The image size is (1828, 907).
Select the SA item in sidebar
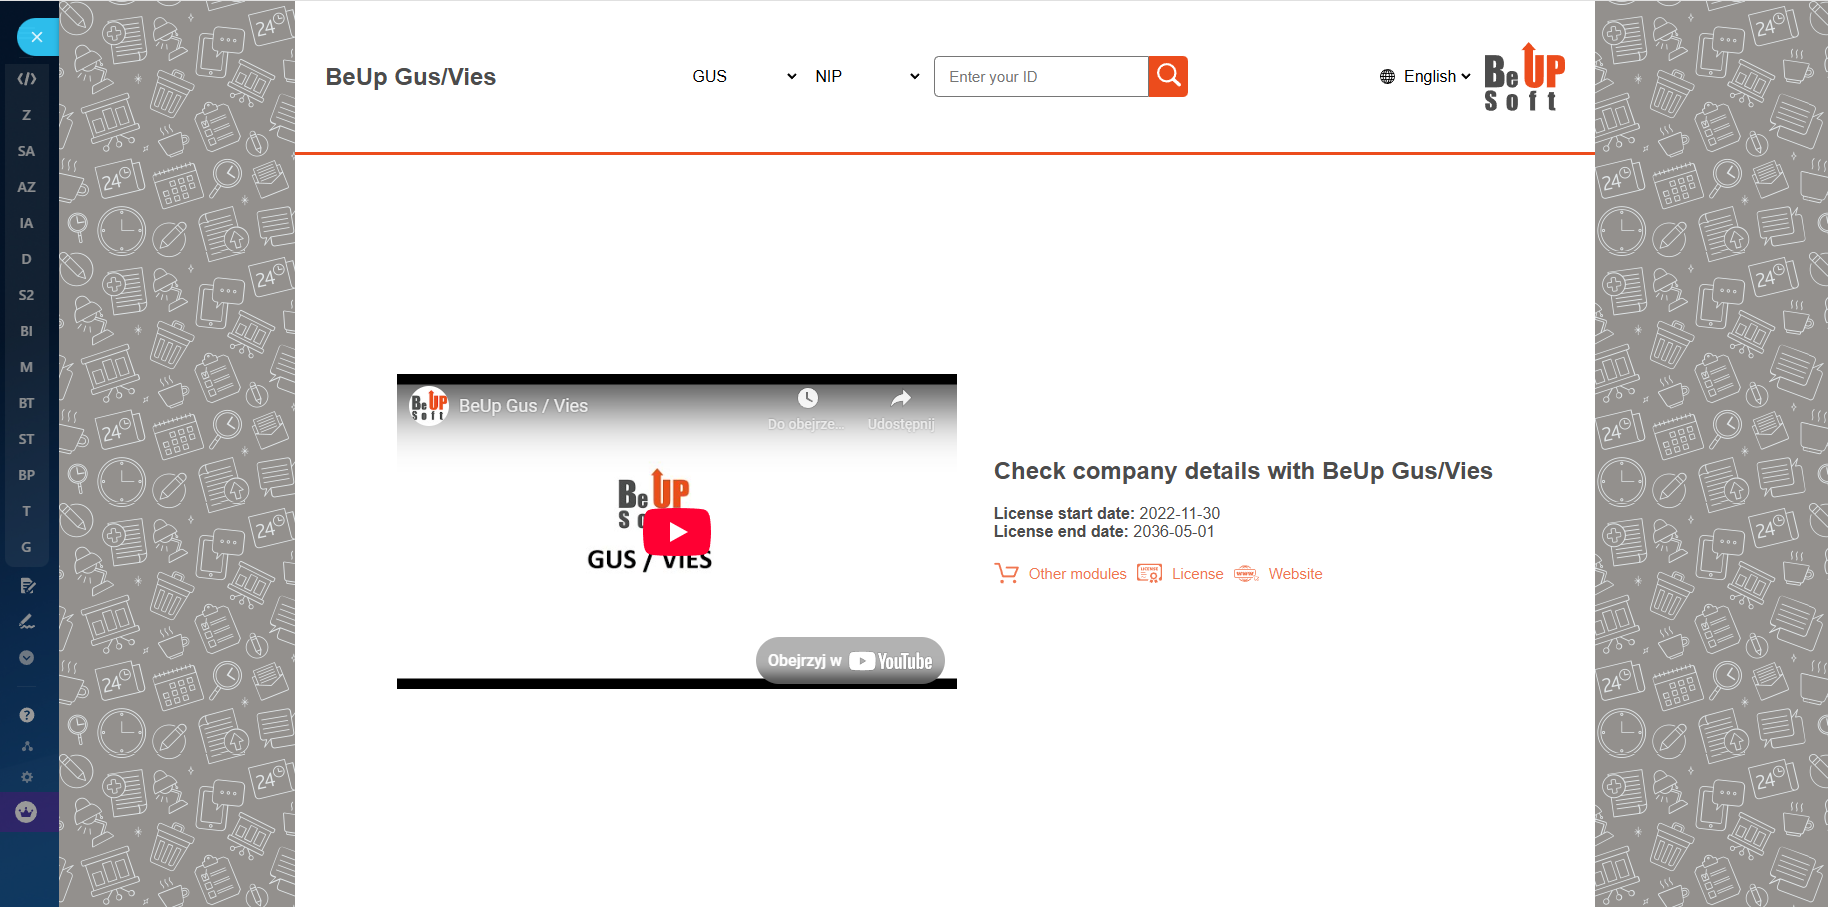(x=27, y=151)
